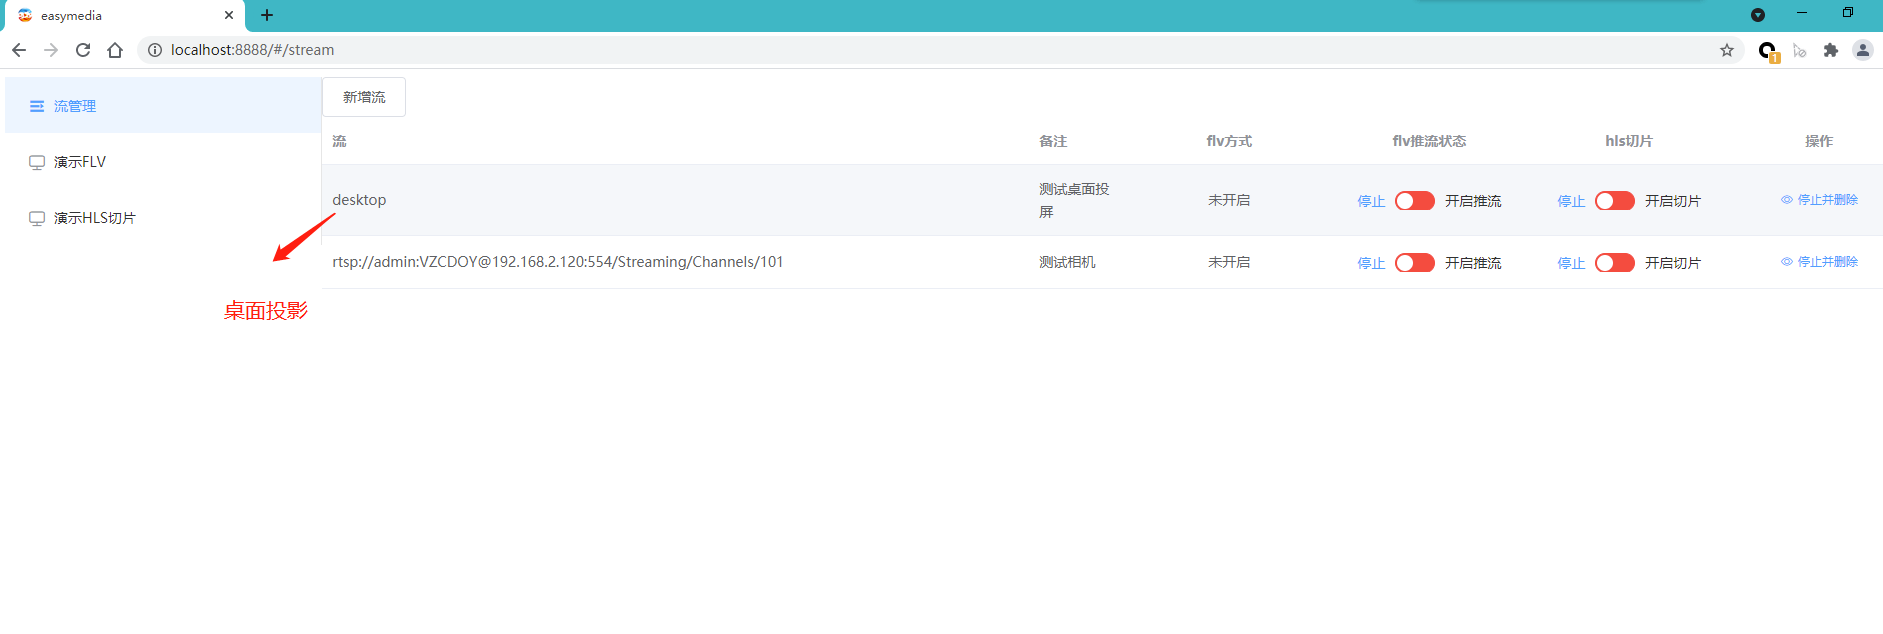Toggle flv push switch for desktop stream
The image size is (1883, 634).
point(1414,201)
